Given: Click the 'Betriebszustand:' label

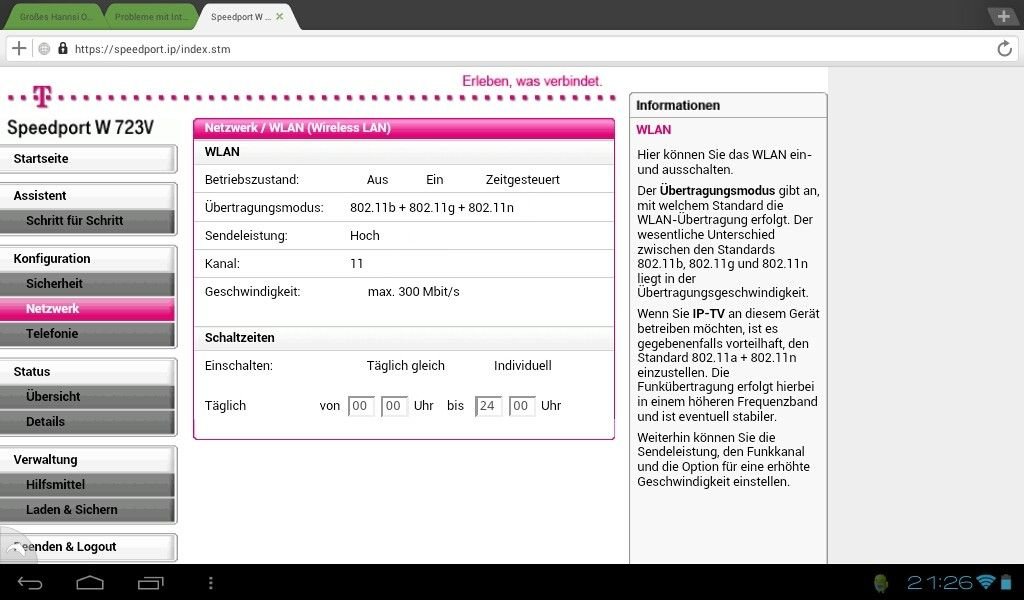Looking at the screenshot, I should pyautogui.click(x=251, y=180).
